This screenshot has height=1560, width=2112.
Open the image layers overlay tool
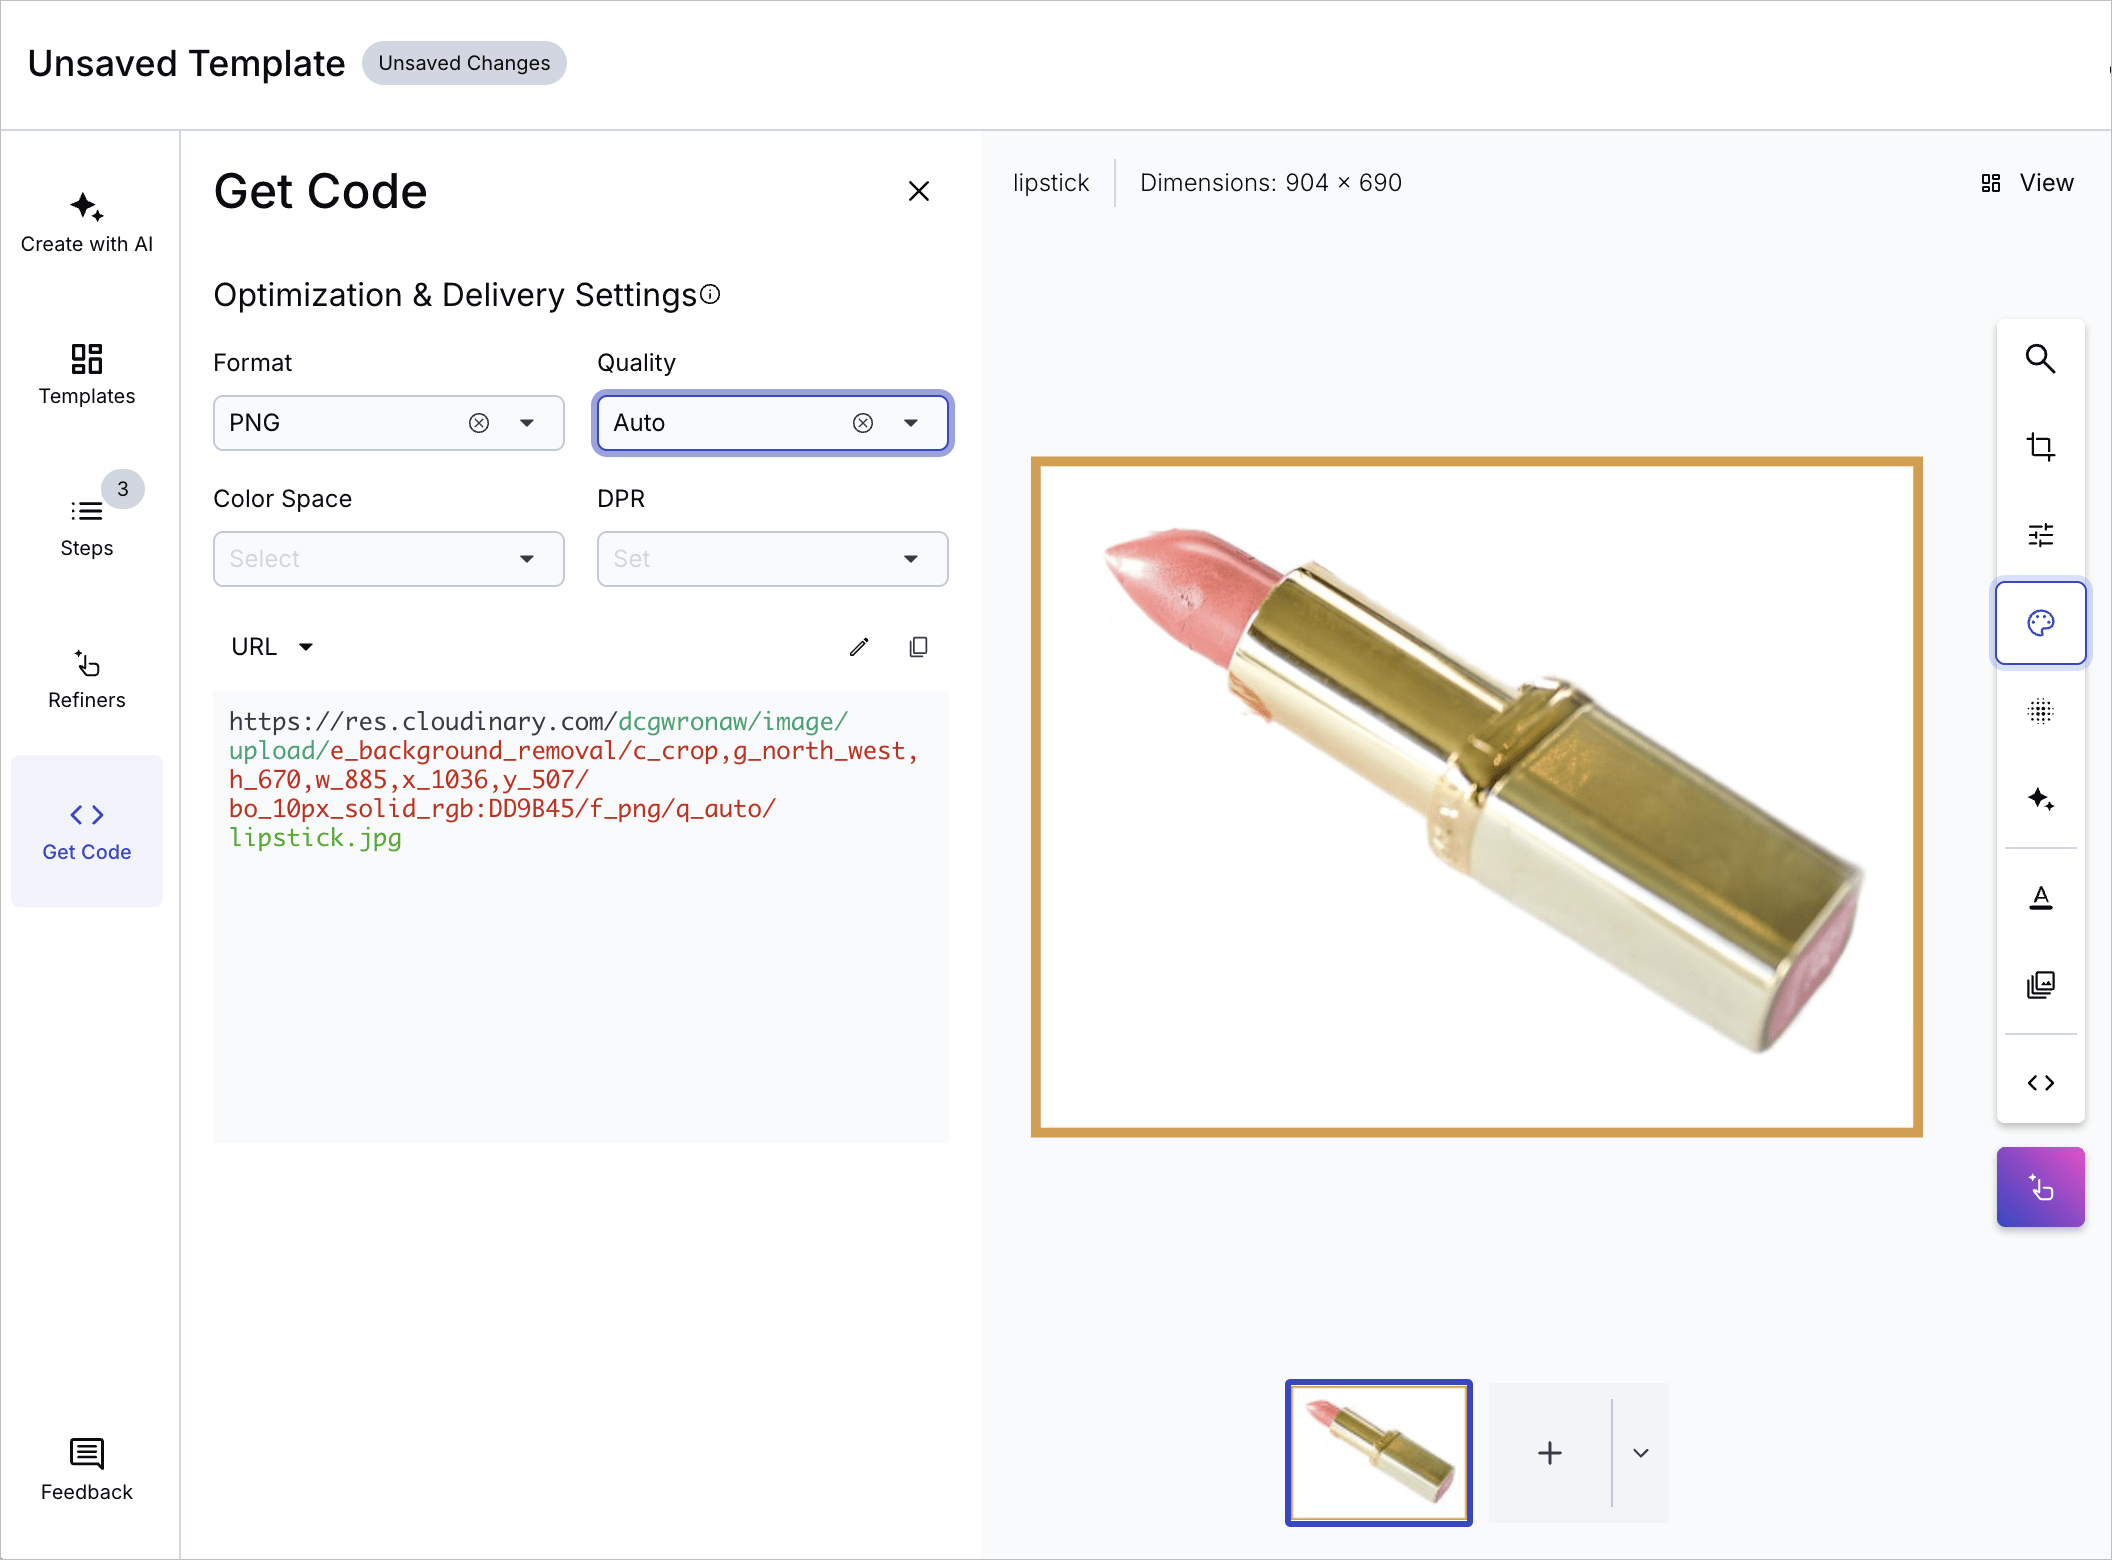tap(2040, 985)
